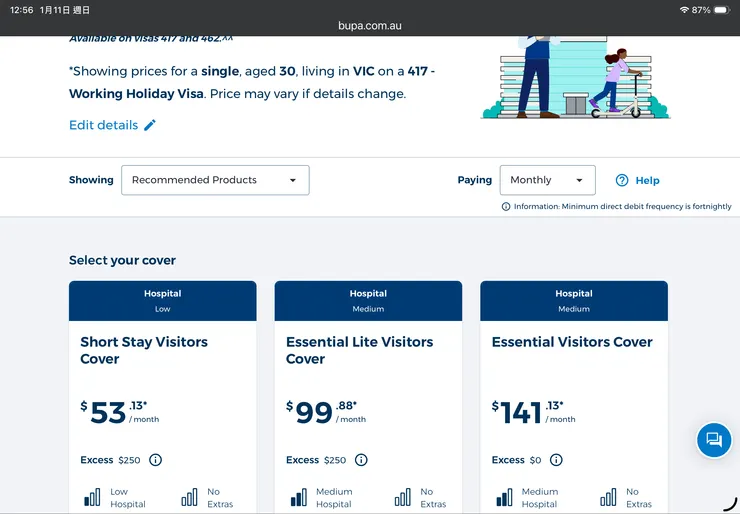Select the Essential Lite Visitors Cover title

[x=359, y=350]
